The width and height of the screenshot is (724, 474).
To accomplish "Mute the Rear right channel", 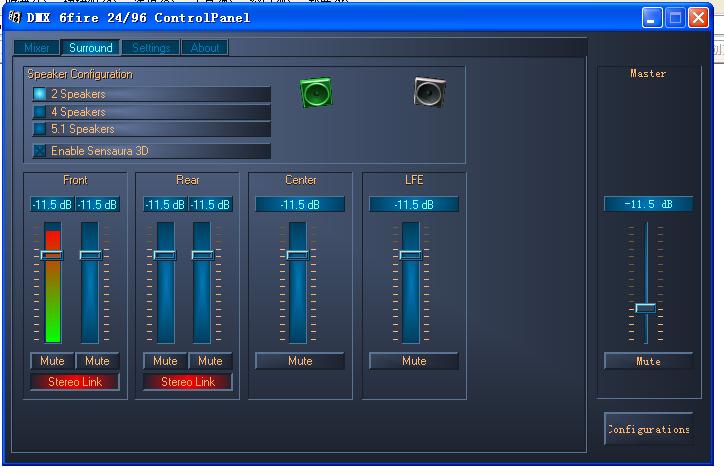I will click(x=210, y=361).
